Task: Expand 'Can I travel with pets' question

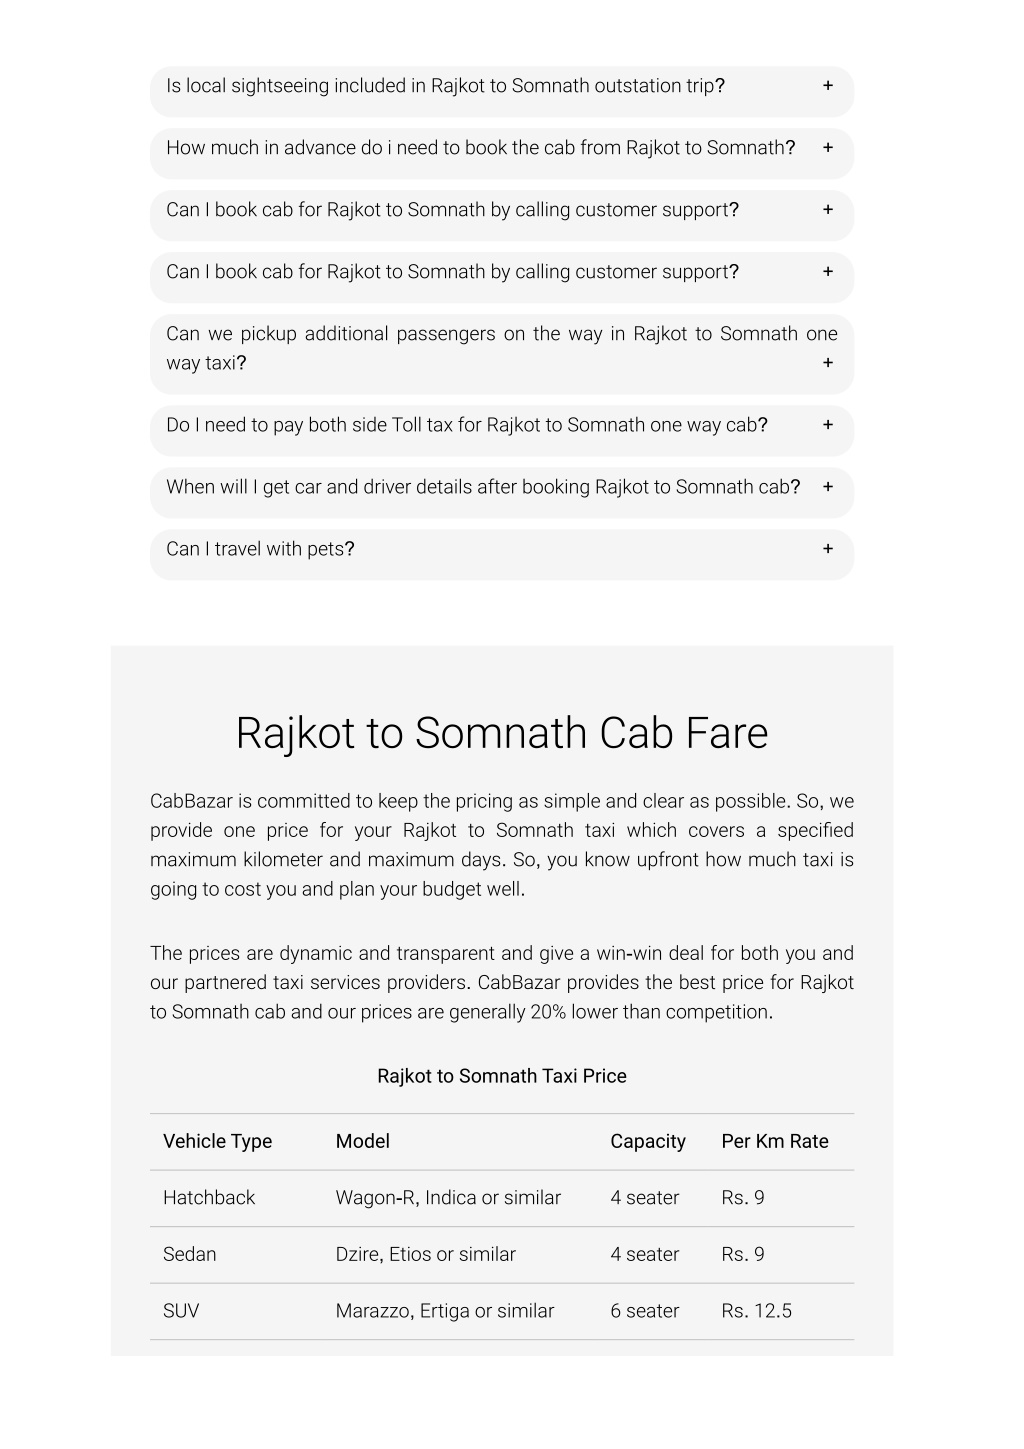Action: pyautogui.click(x=260, y=549)
